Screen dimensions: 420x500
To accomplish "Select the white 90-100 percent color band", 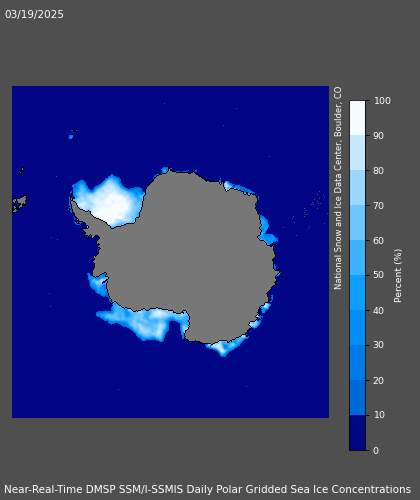I will pos(357,118).
